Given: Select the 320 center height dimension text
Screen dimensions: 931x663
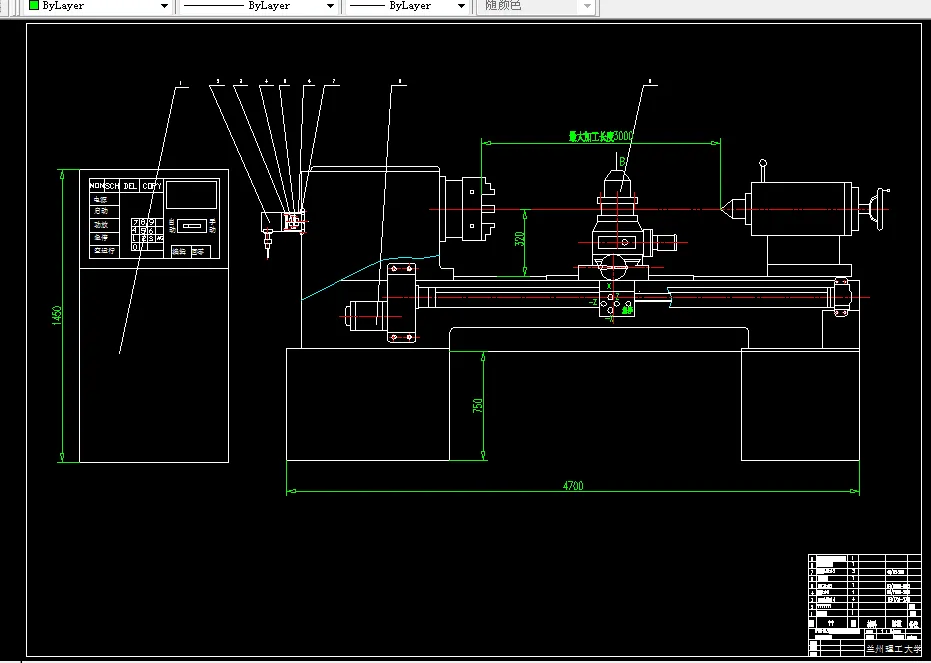Looking at the screenshot, I should (x=519, y=241).
